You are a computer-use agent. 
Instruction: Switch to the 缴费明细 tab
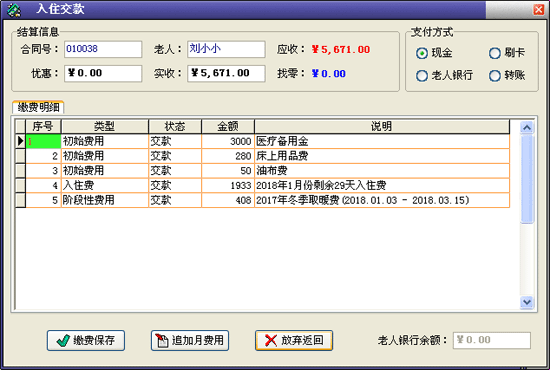[38, 107]
